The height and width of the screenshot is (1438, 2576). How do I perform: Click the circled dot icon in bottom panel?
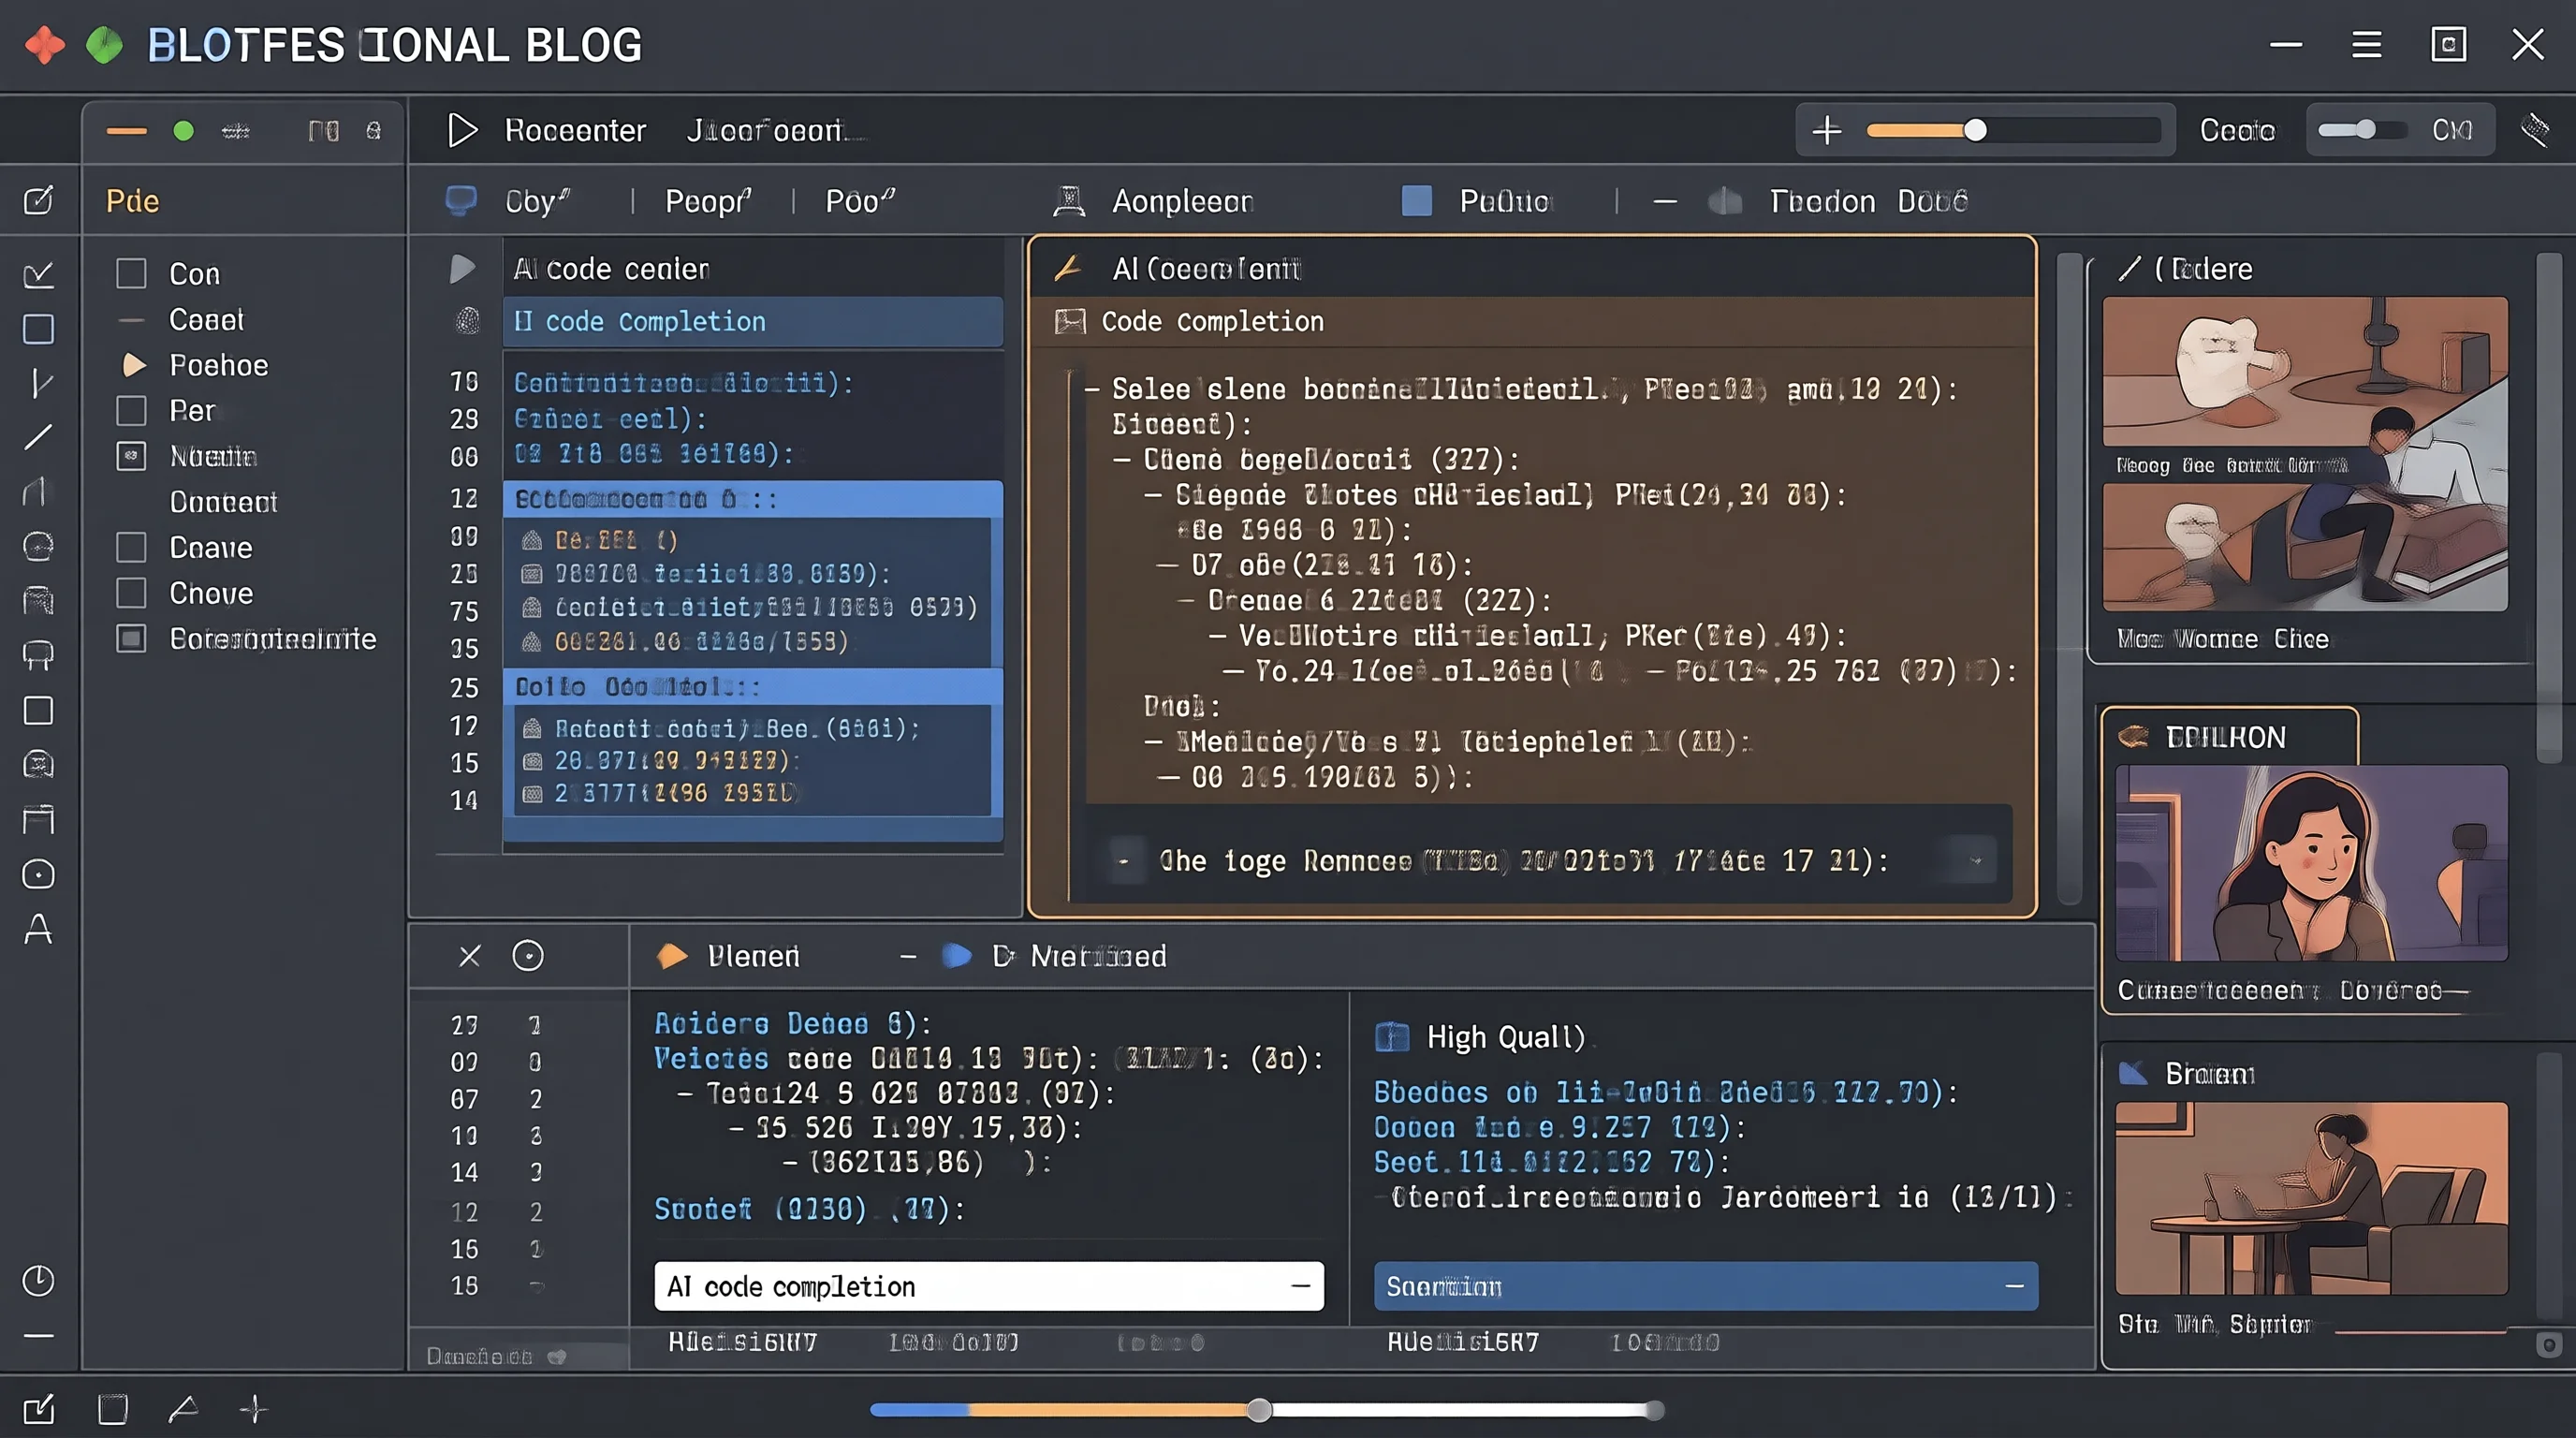tap(528, 956)
